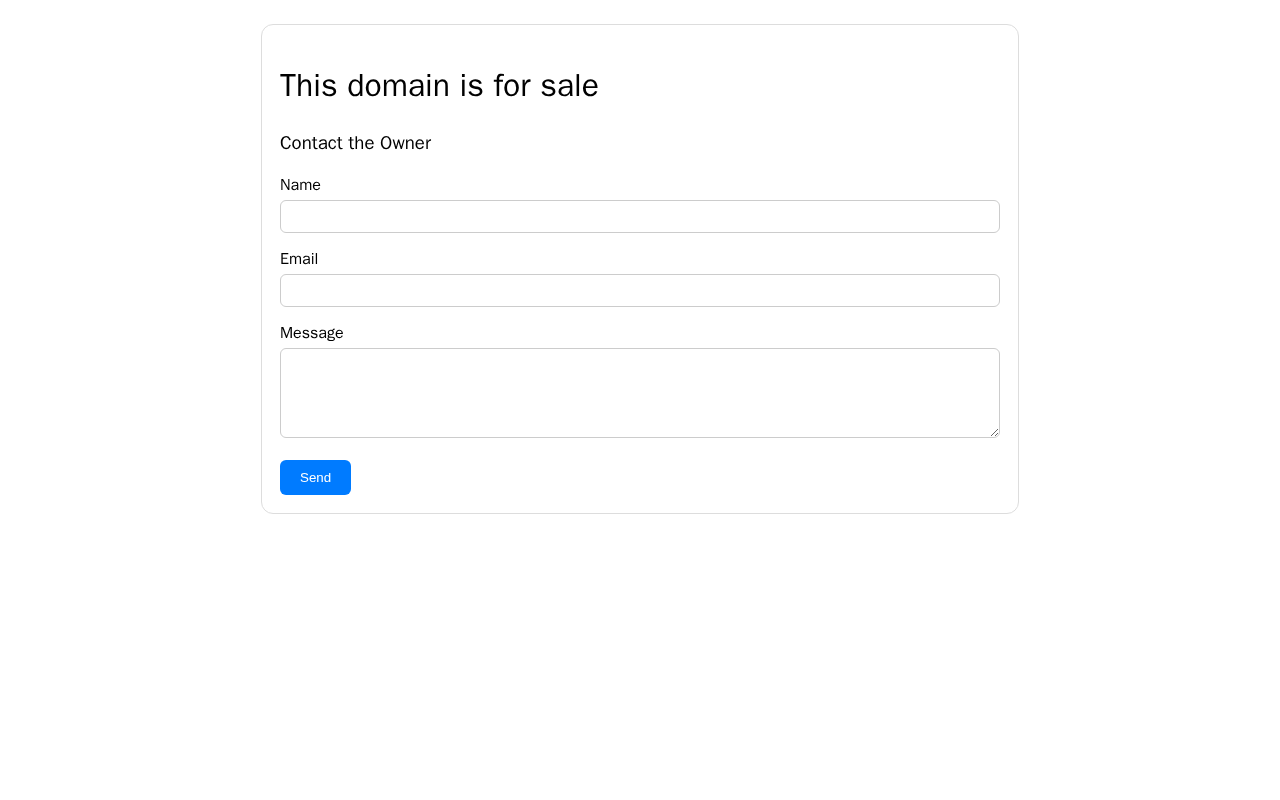The image size is (1280, 800).
Task: Submit the contact form with Send
Action: coord(315,478)
